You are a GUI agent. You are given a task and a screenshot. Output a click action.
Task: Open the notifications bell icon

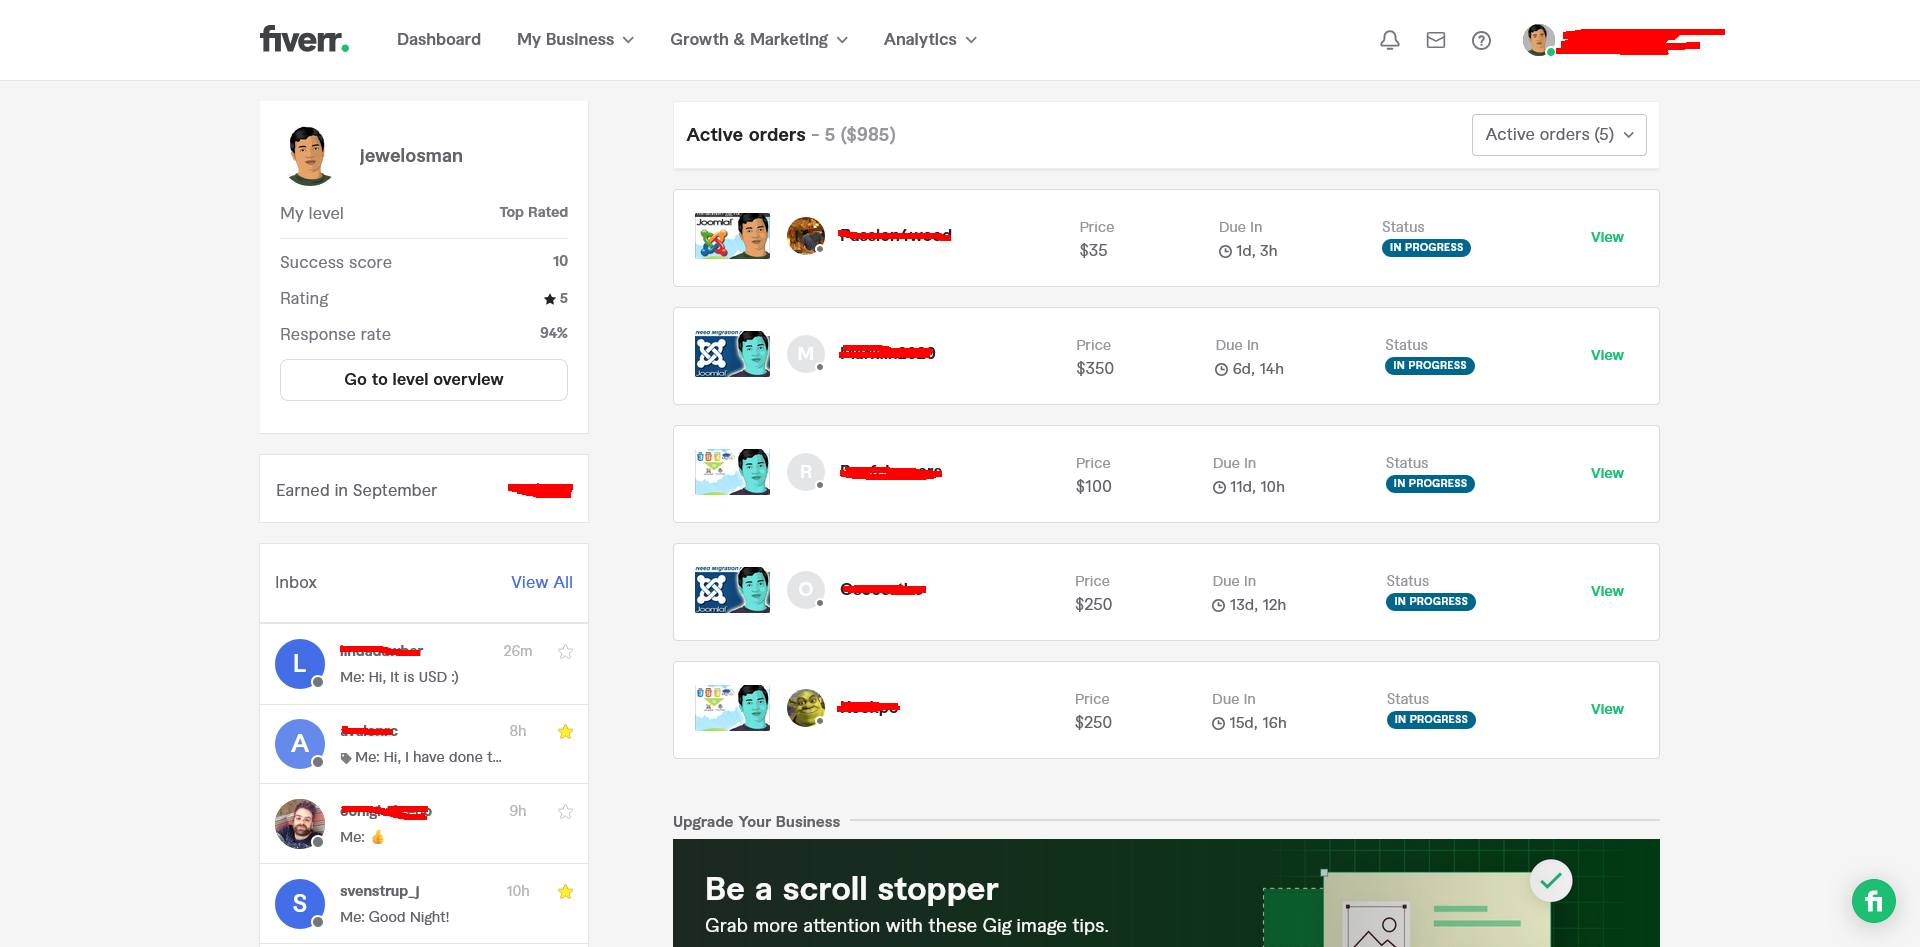click(1389, 40)
